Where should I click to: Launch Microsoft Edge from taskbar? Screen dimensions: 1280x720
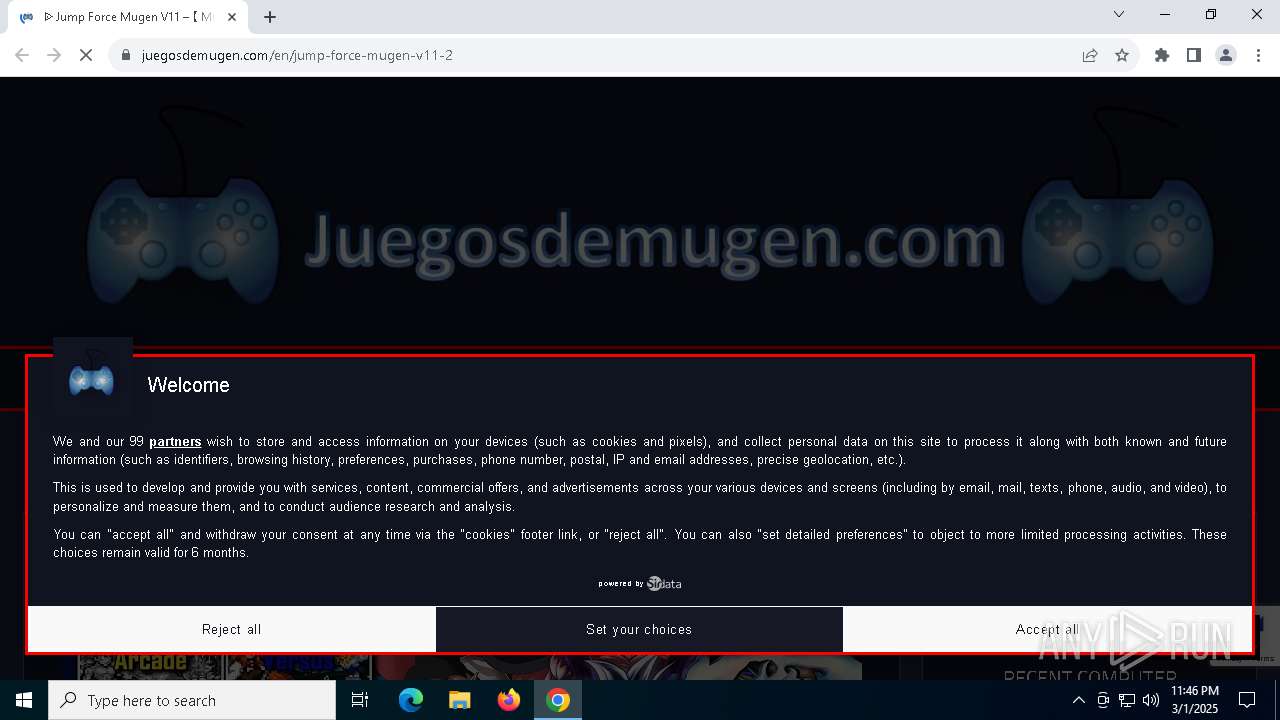pyautogui.click(x=411, y=700)
